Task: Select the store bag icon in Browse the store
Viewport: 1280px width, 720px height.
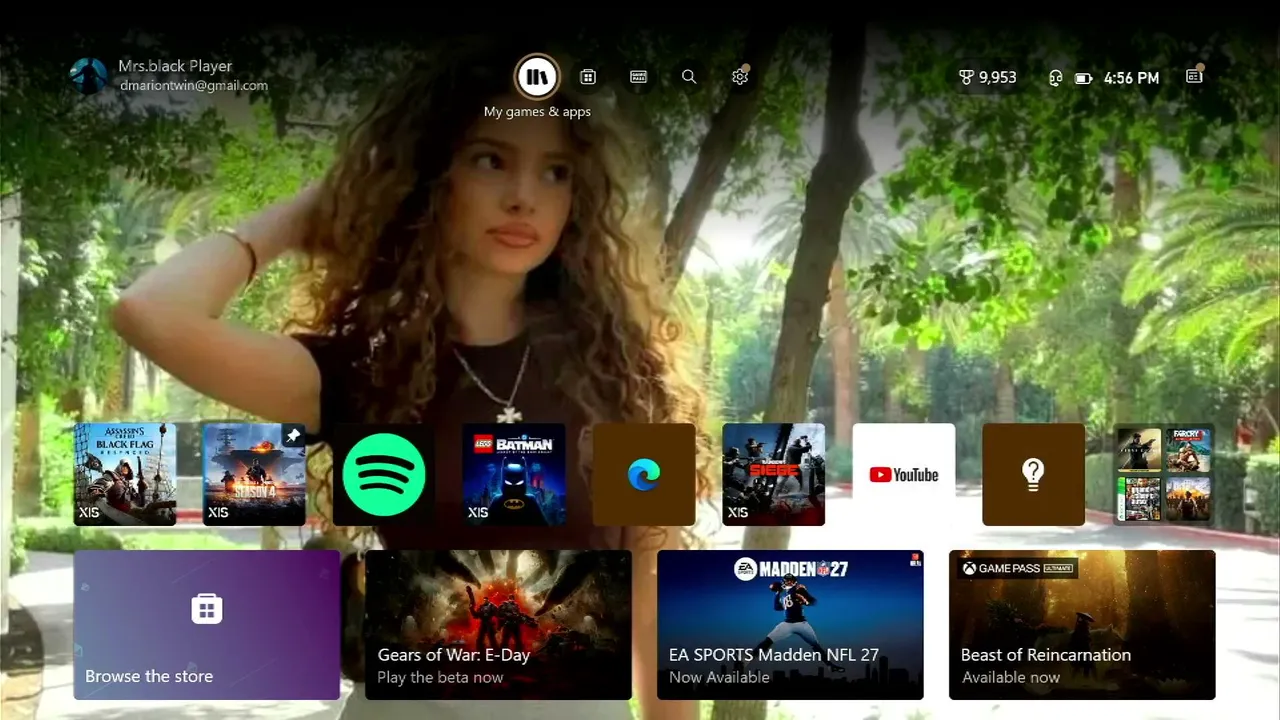Action: [207, 608]
